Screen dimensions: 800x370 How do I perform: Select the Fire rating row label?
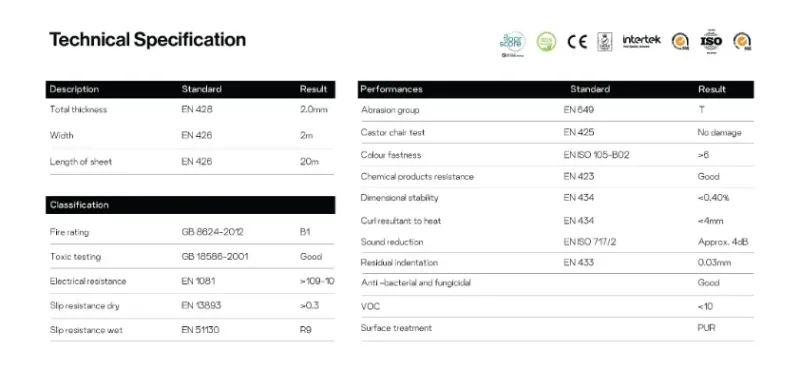69,232
